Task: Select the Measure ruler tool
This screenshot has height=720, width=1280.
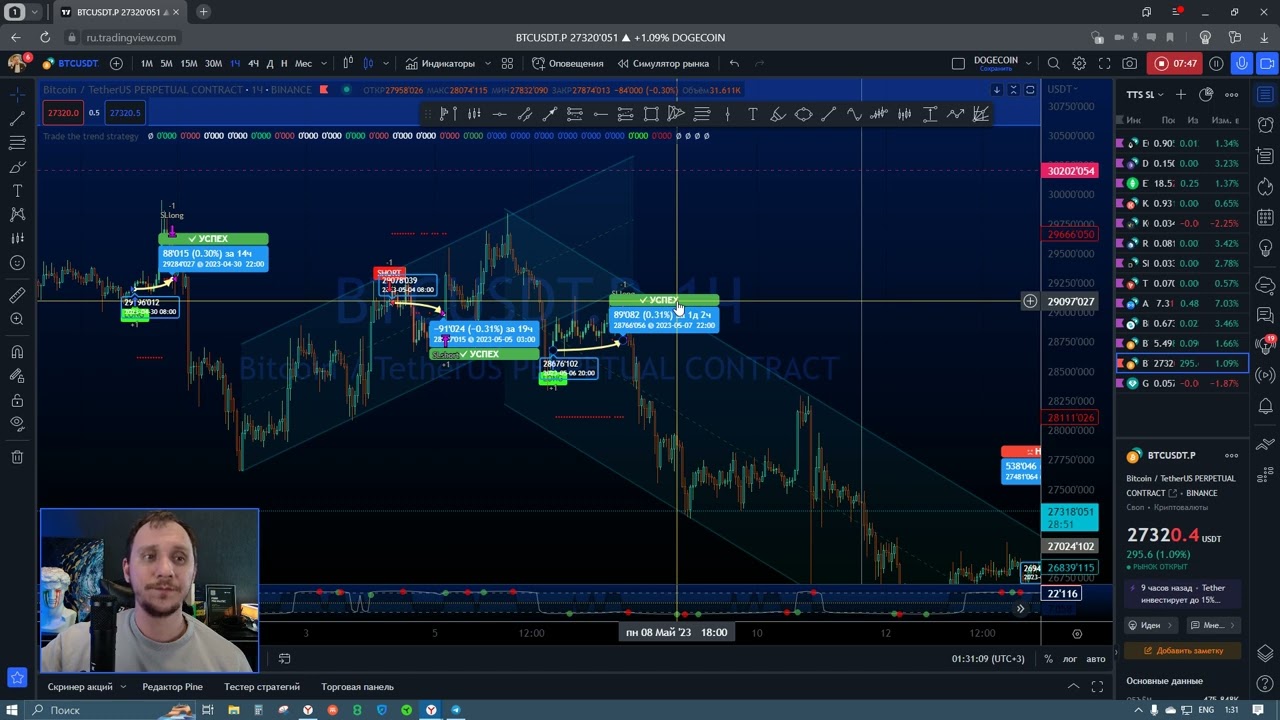Action: tap(17, 295)
